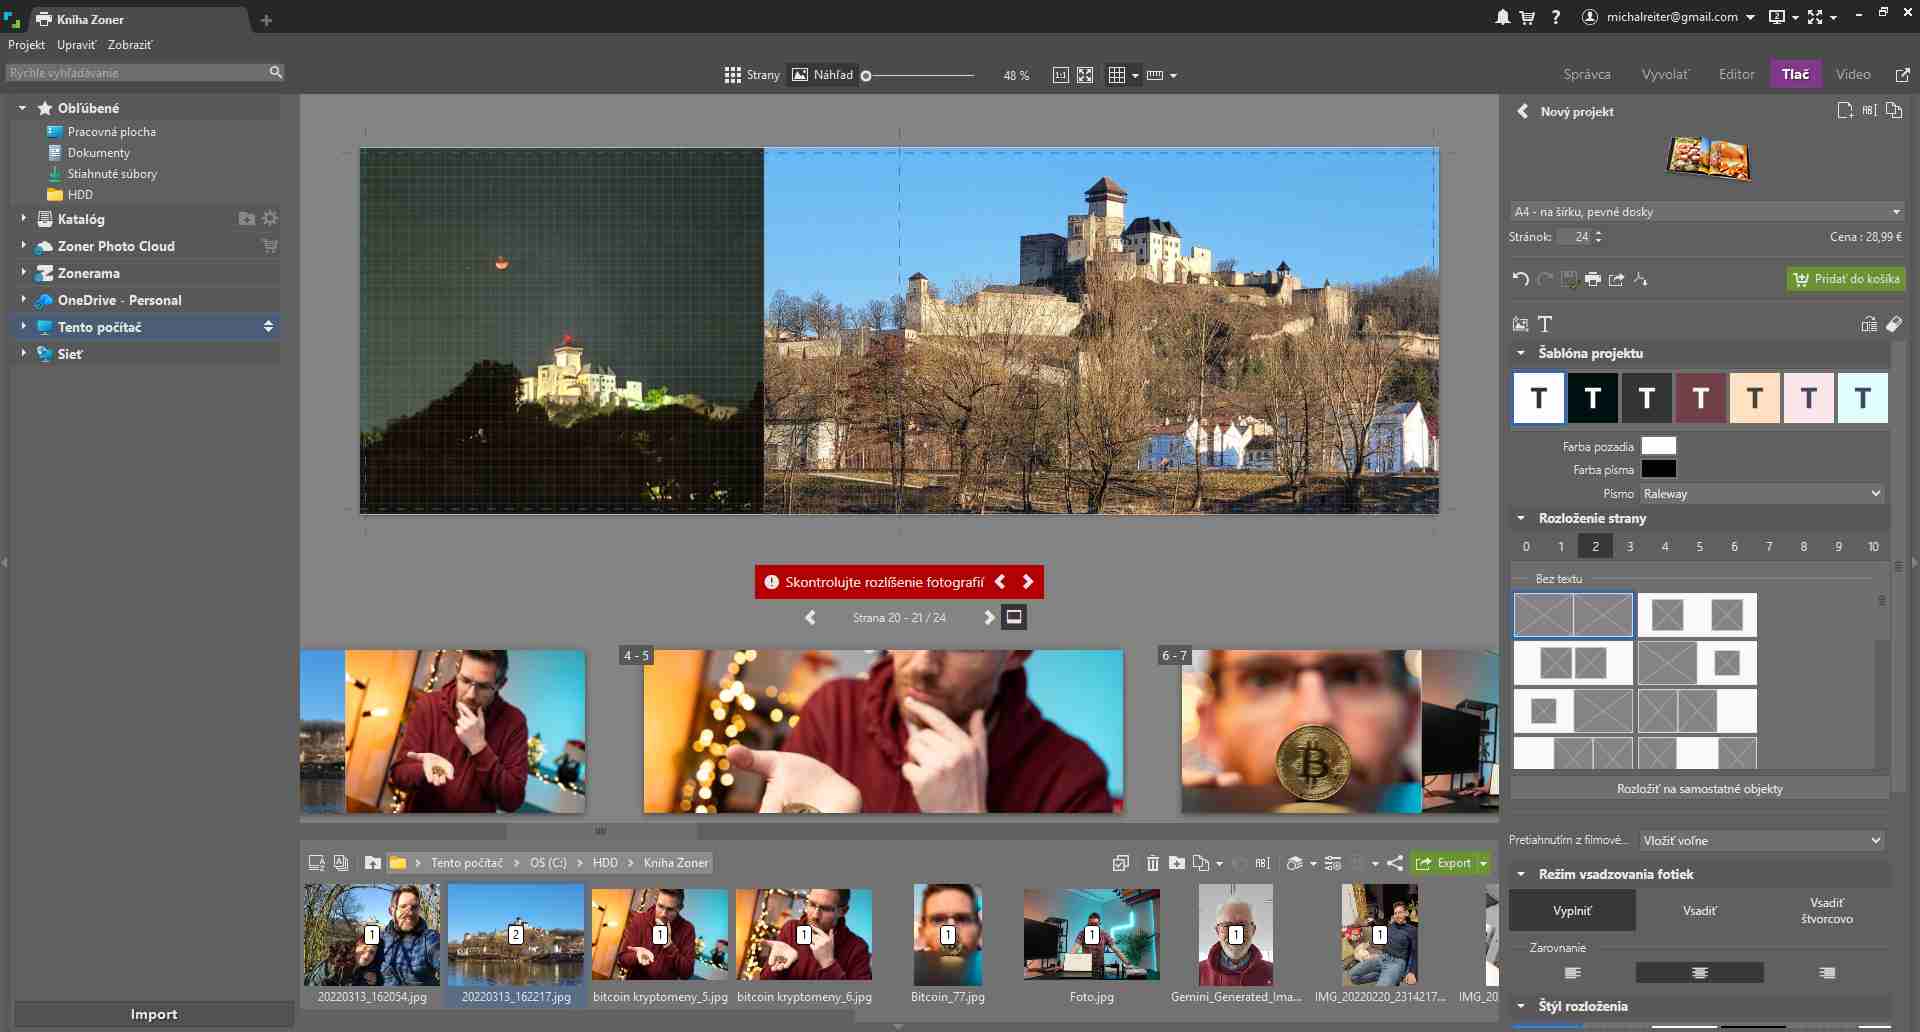The width and height of the screenshot is (1920, 1032).
Task: Choose left alignment under Zarovnanie
Action: pyautogui.click(x=1572, y=973)
